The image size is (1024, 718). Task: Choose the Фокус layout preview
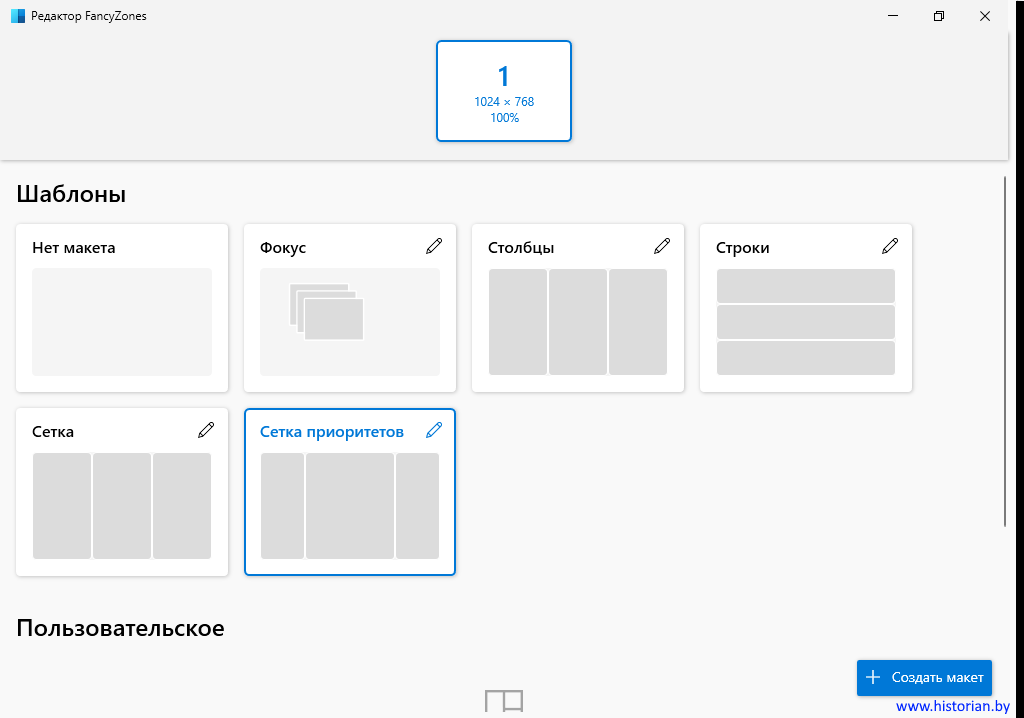[350, 321]
